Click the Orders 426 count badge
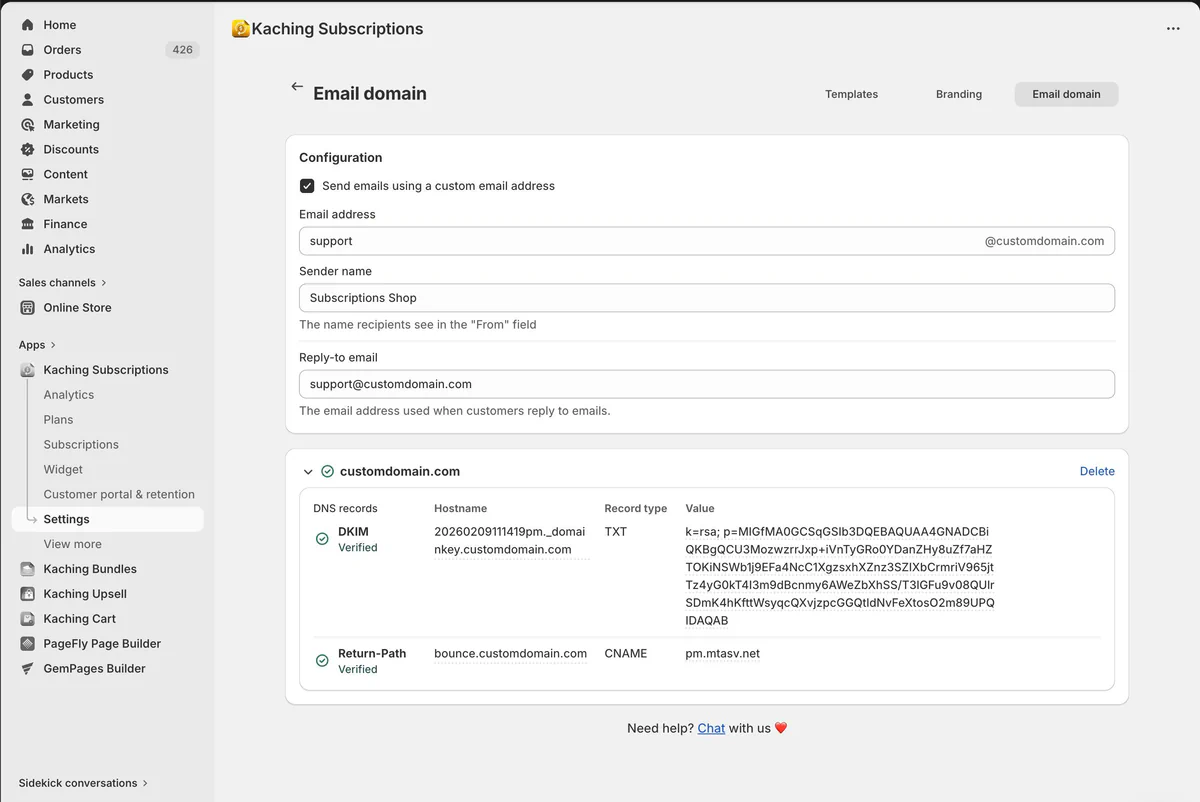The height and width of the screenshot is (802, 1200). pyautogui.click(x=182, y=50)
